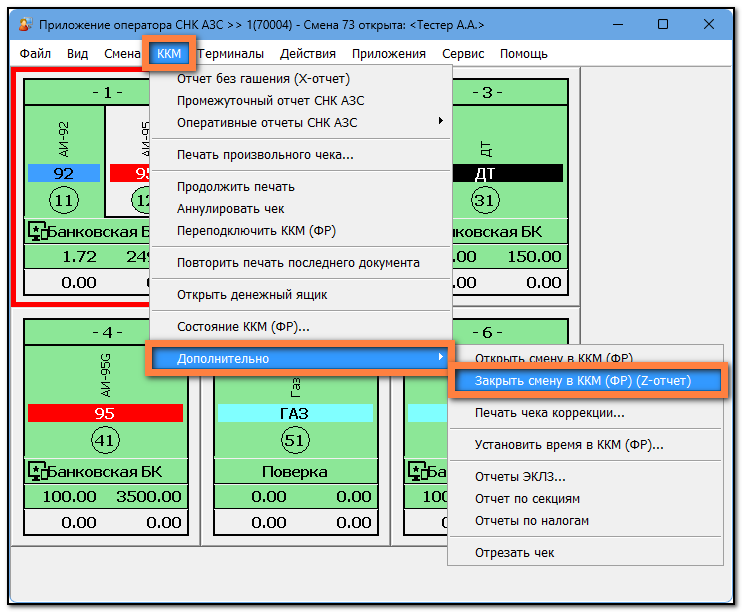Open the Действия menu

pyautogui.click(x=308, y=54)
